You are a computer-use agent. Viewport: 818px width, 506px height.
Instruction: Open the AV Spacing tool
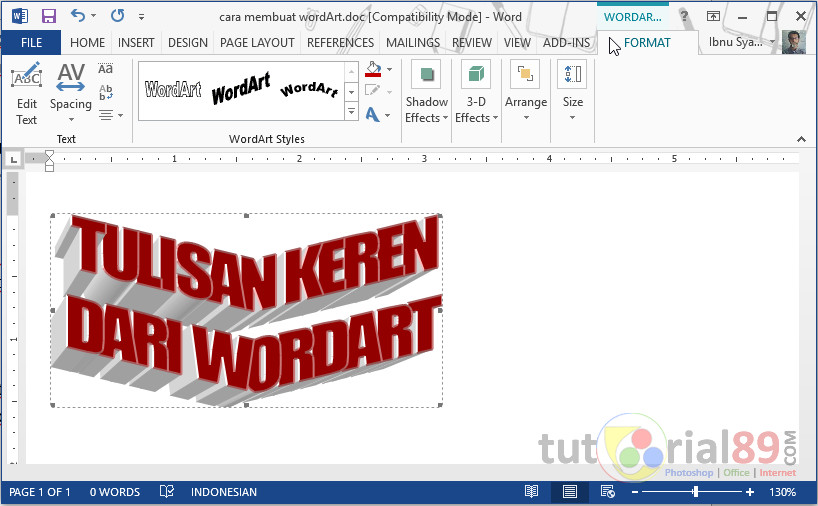click(70, 92)
